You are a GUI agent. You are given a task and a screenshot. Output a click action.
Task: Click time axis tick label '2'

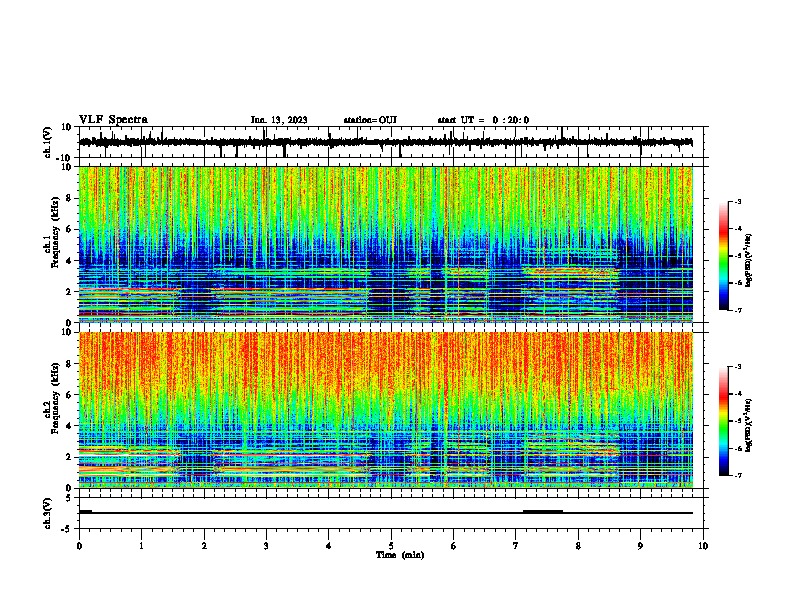coord(204,546)
